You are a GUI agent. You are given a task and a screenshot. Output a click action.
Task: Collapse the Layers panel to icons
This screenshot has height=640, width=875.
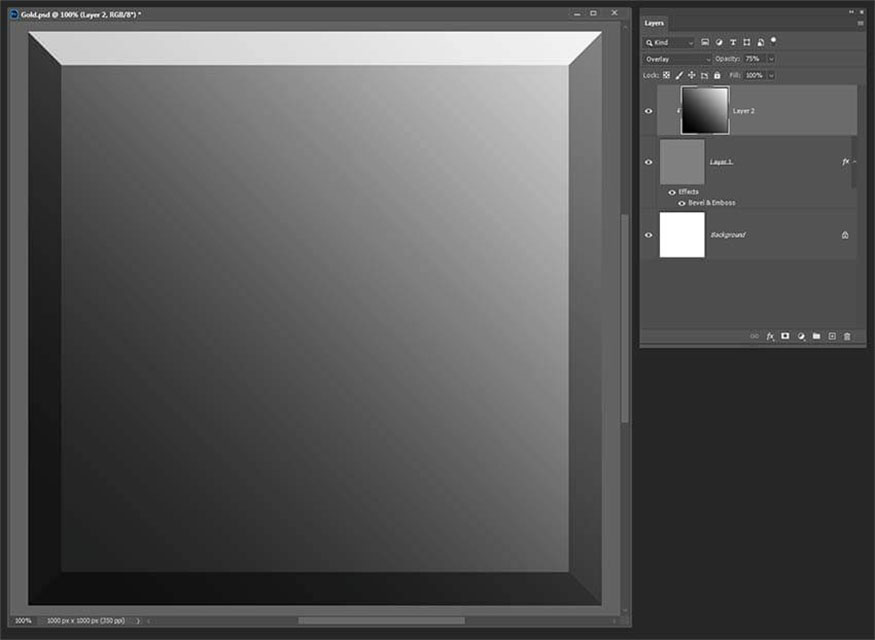(852, 12)
